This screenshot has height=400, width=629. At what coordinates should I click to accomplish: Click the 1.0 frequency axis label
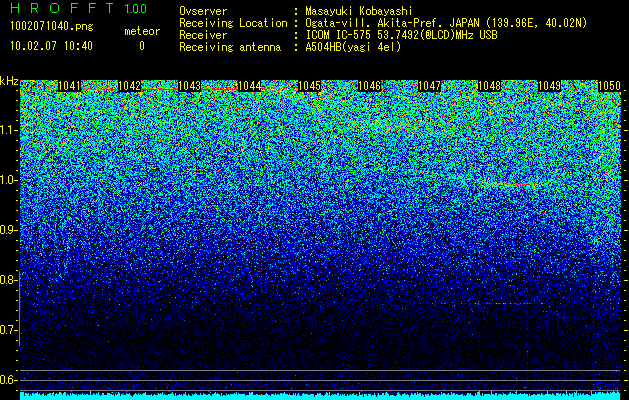click(x=8, y=180)
